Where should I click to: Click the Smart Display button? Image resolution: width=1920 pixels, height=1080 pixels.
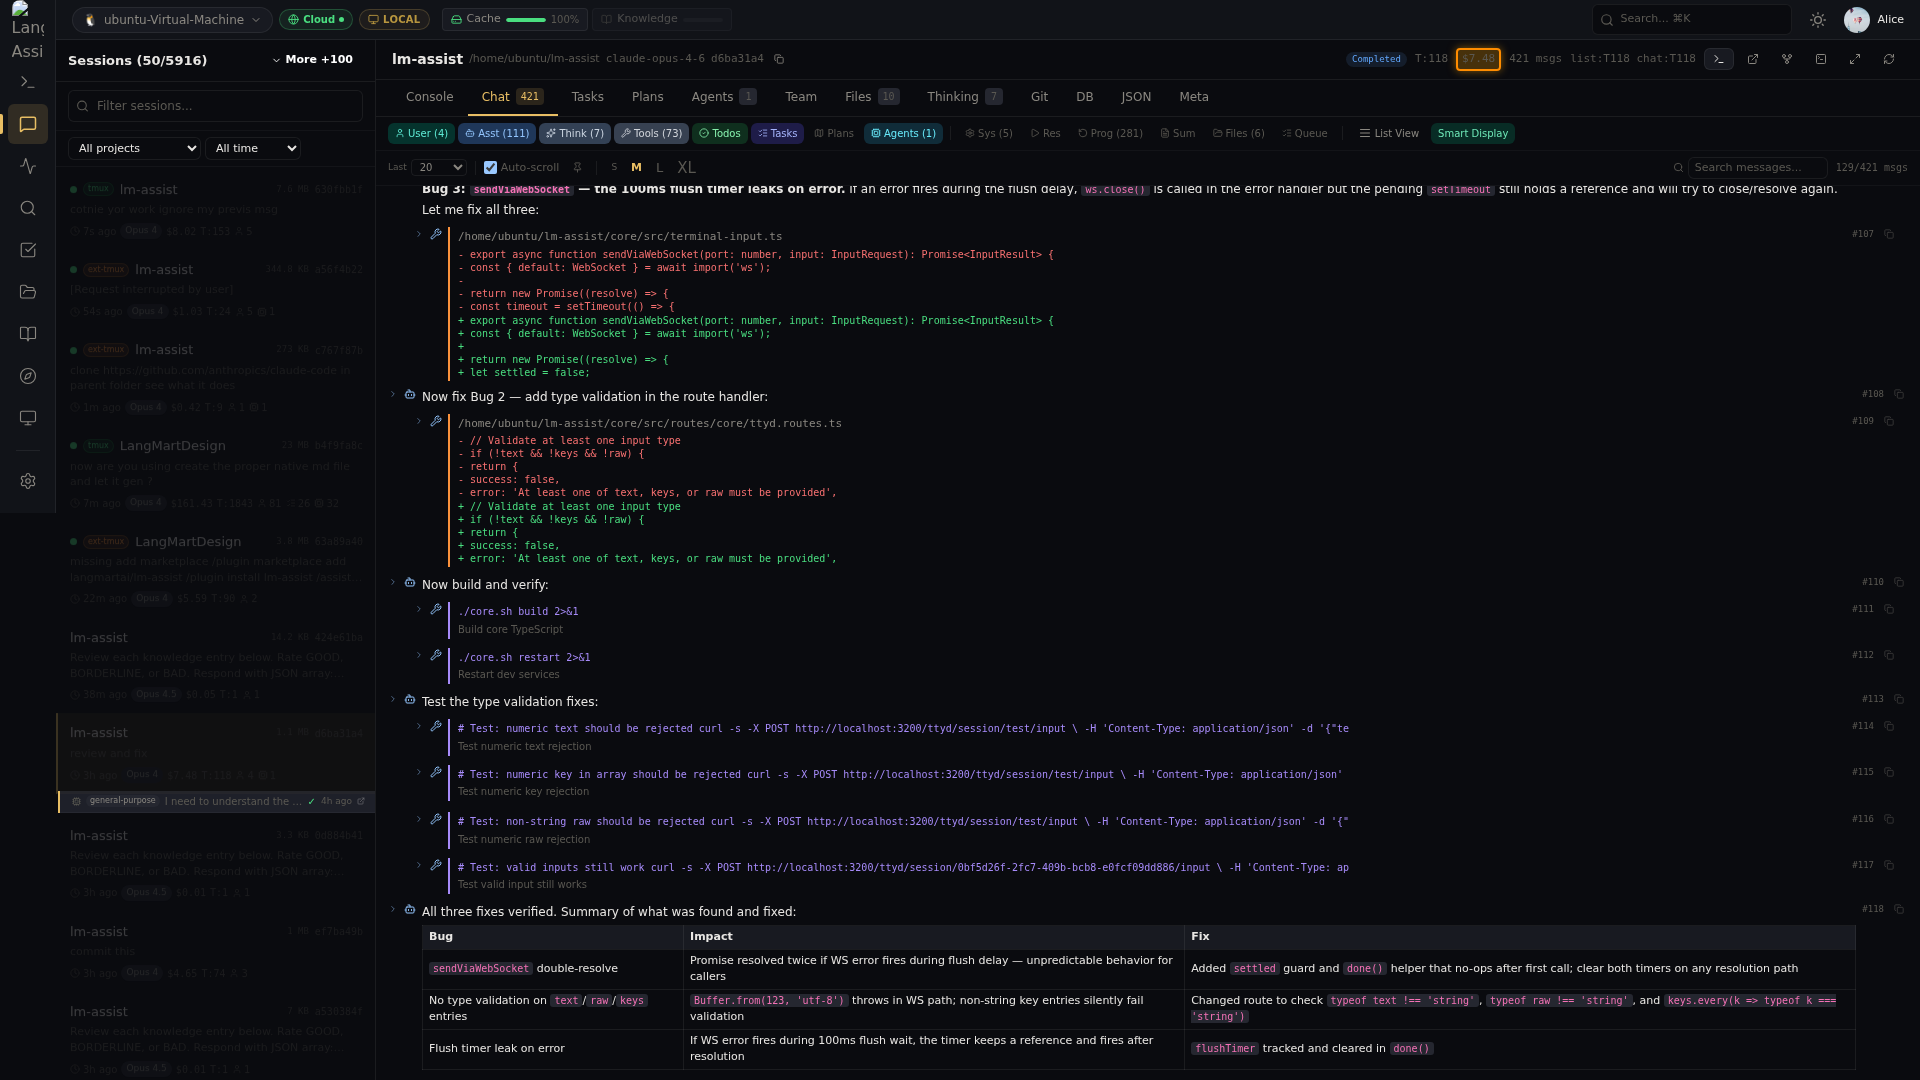coord(1472,133)
